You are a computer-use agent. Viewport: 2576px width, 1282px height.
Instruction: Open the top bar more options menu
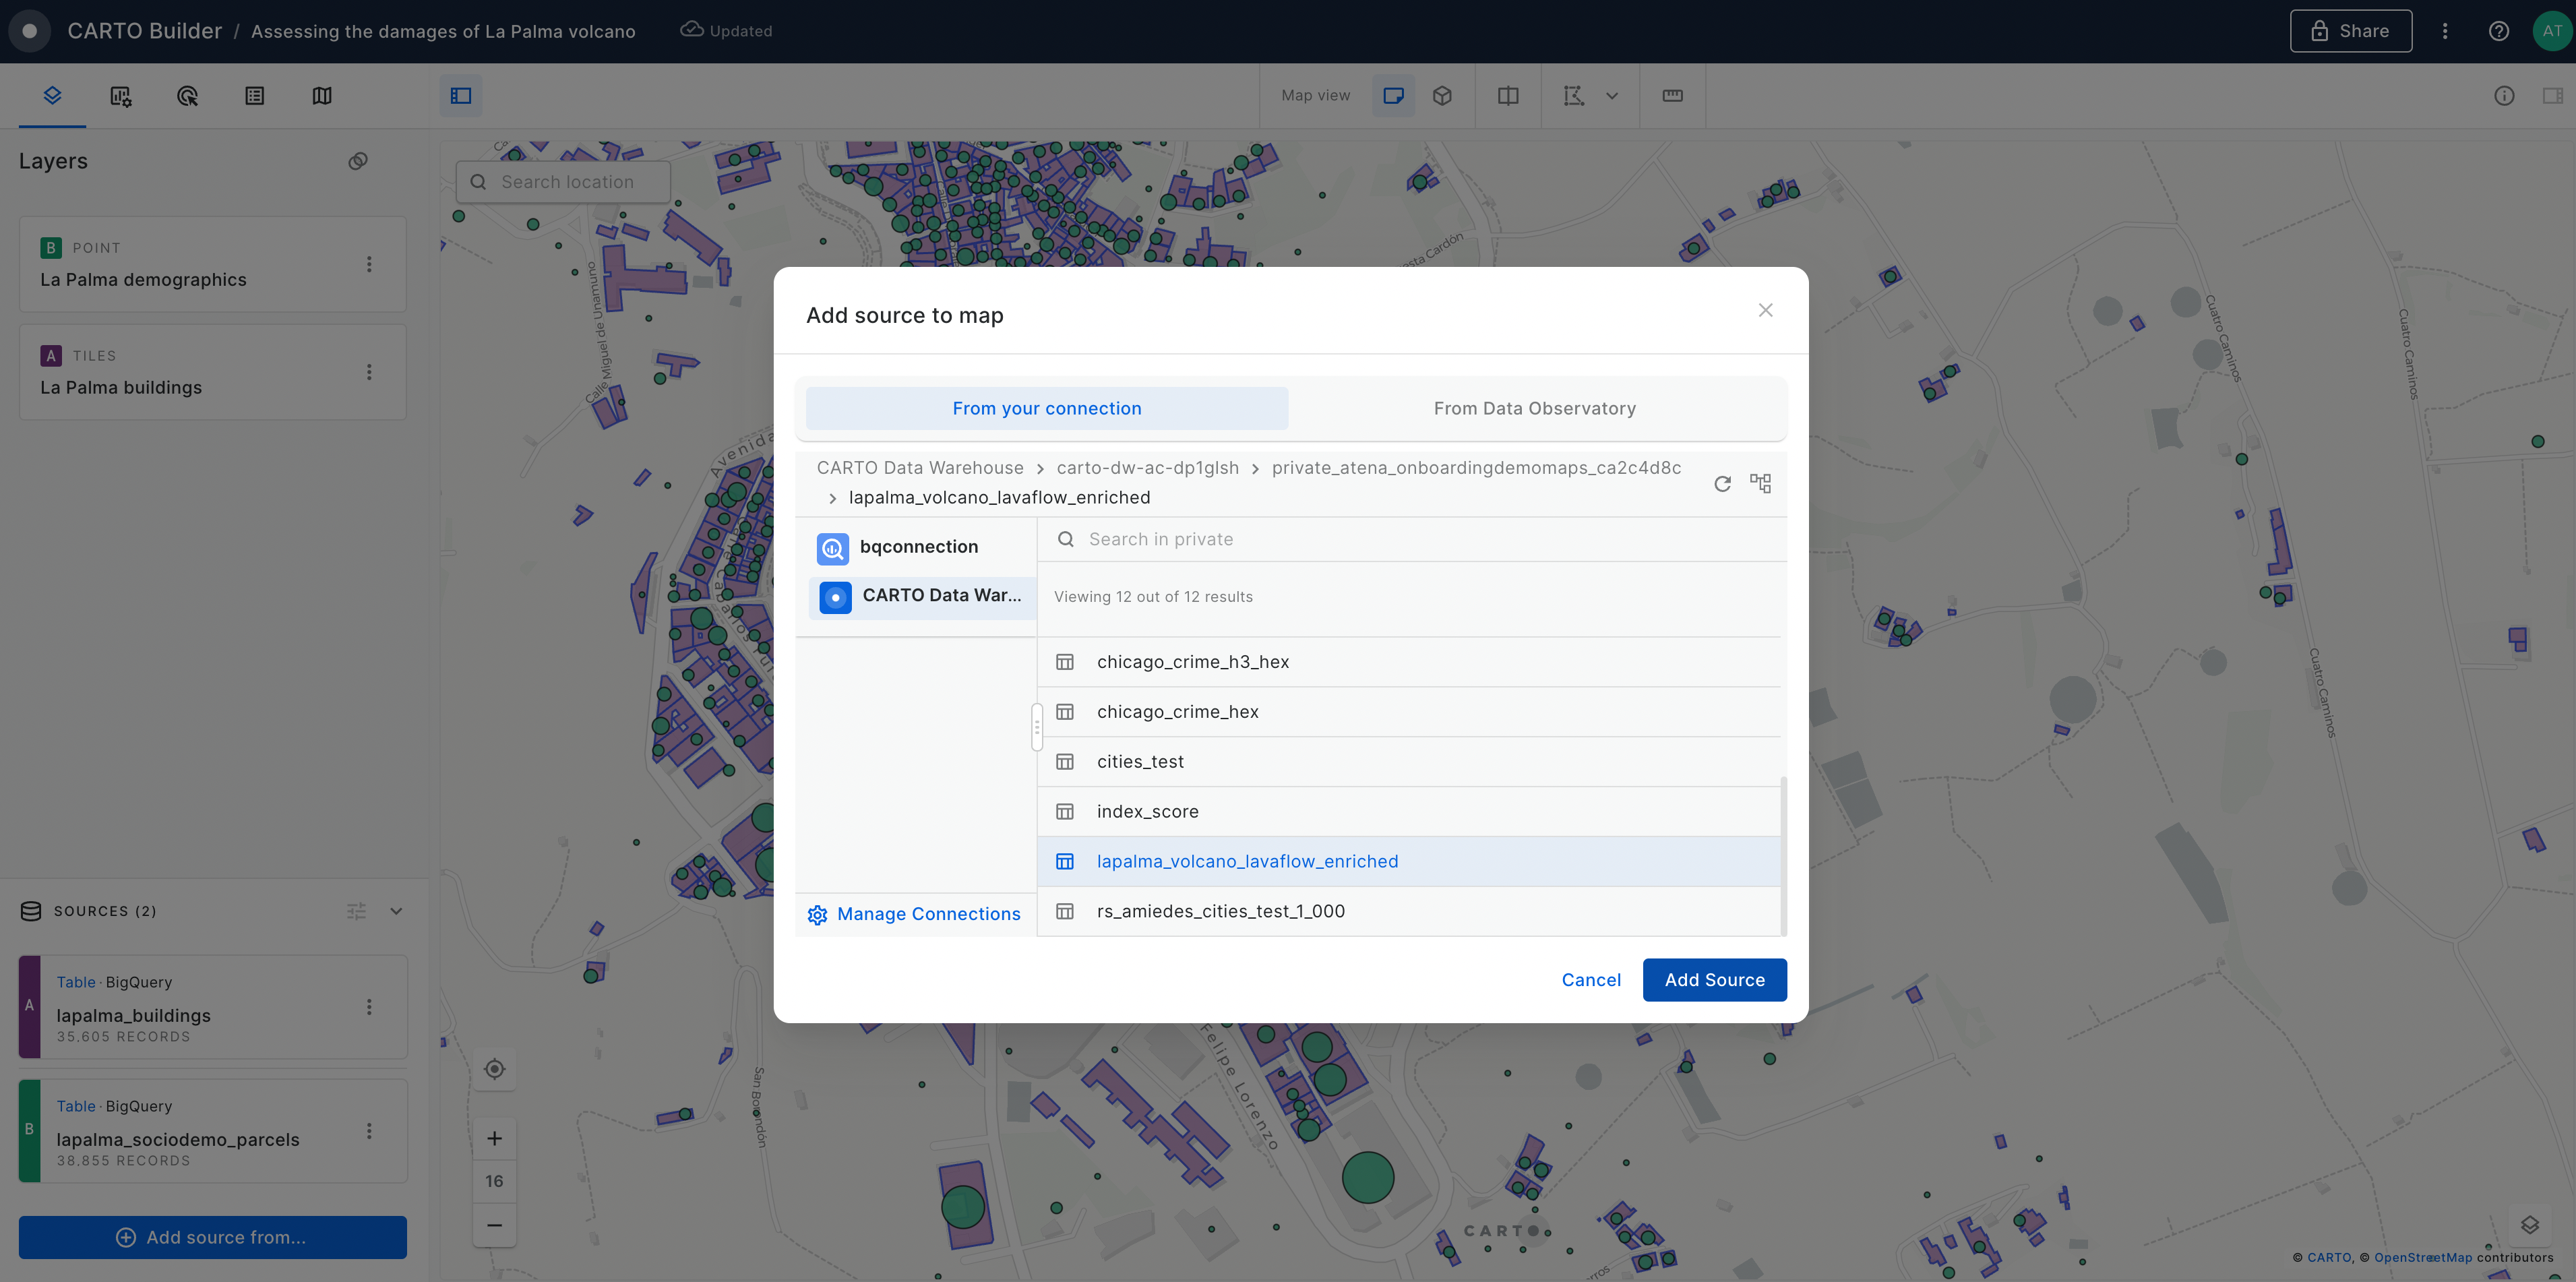point(2445,31)
